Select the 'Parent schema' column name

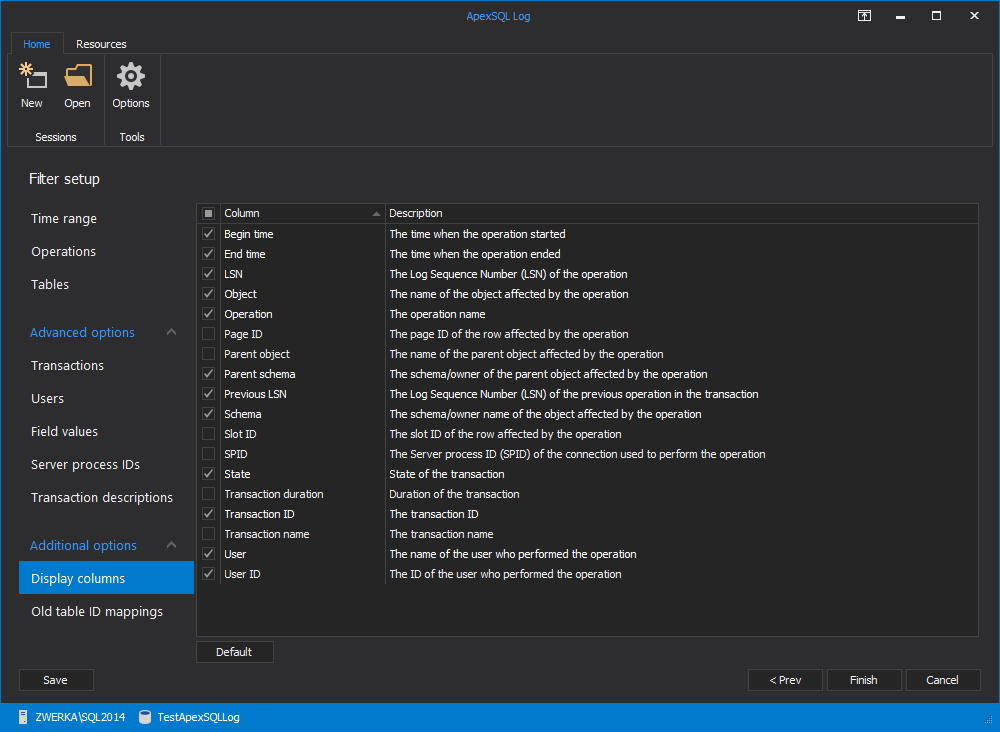[260, 374]
